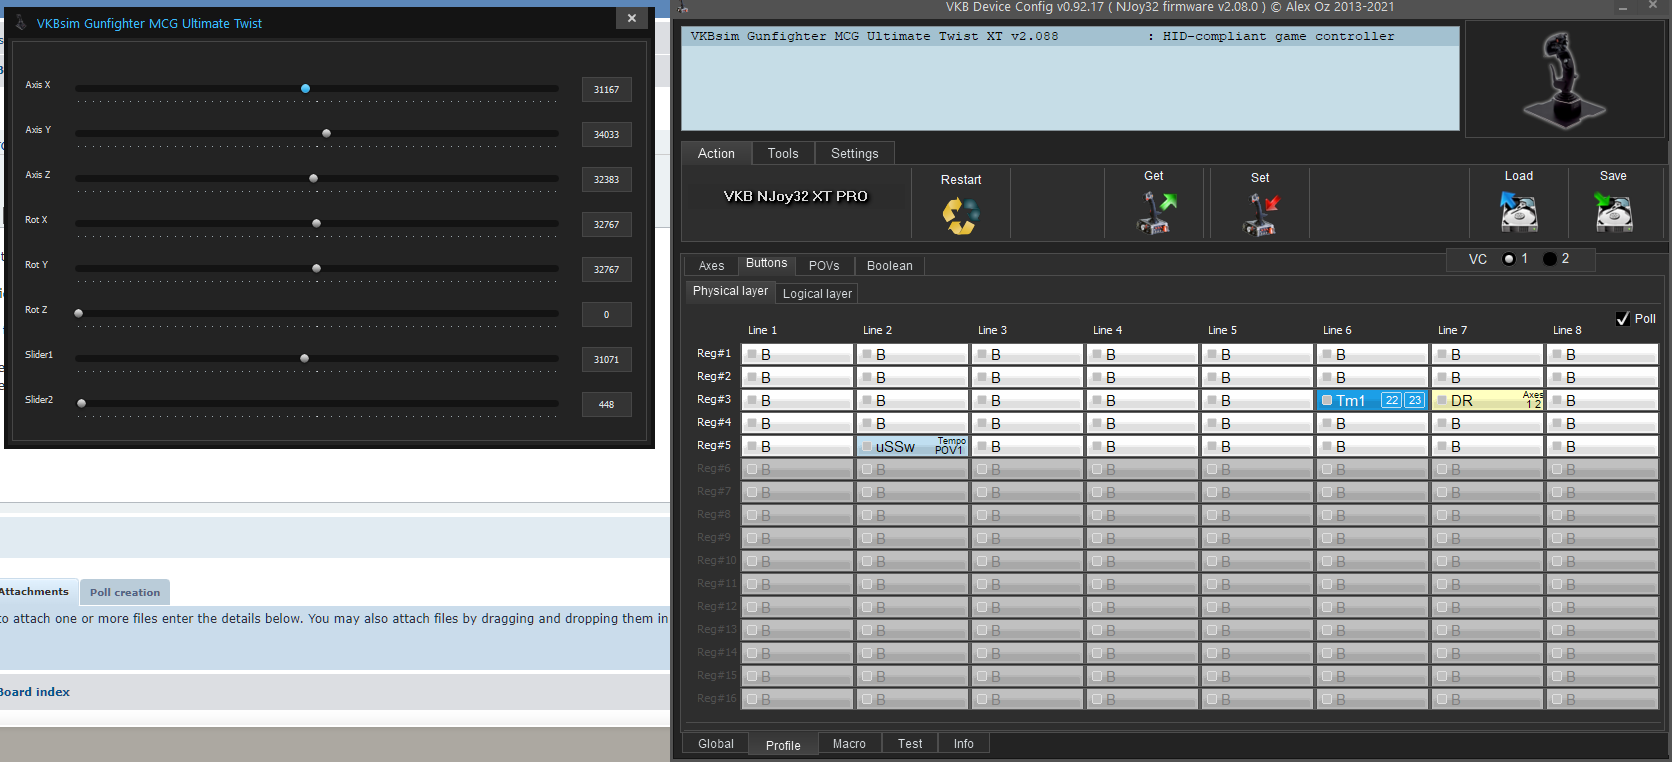Click the Slider2 value field 448
This screenshot has height=762, width=1672.
pyautogui.click(x=606, y=404)
